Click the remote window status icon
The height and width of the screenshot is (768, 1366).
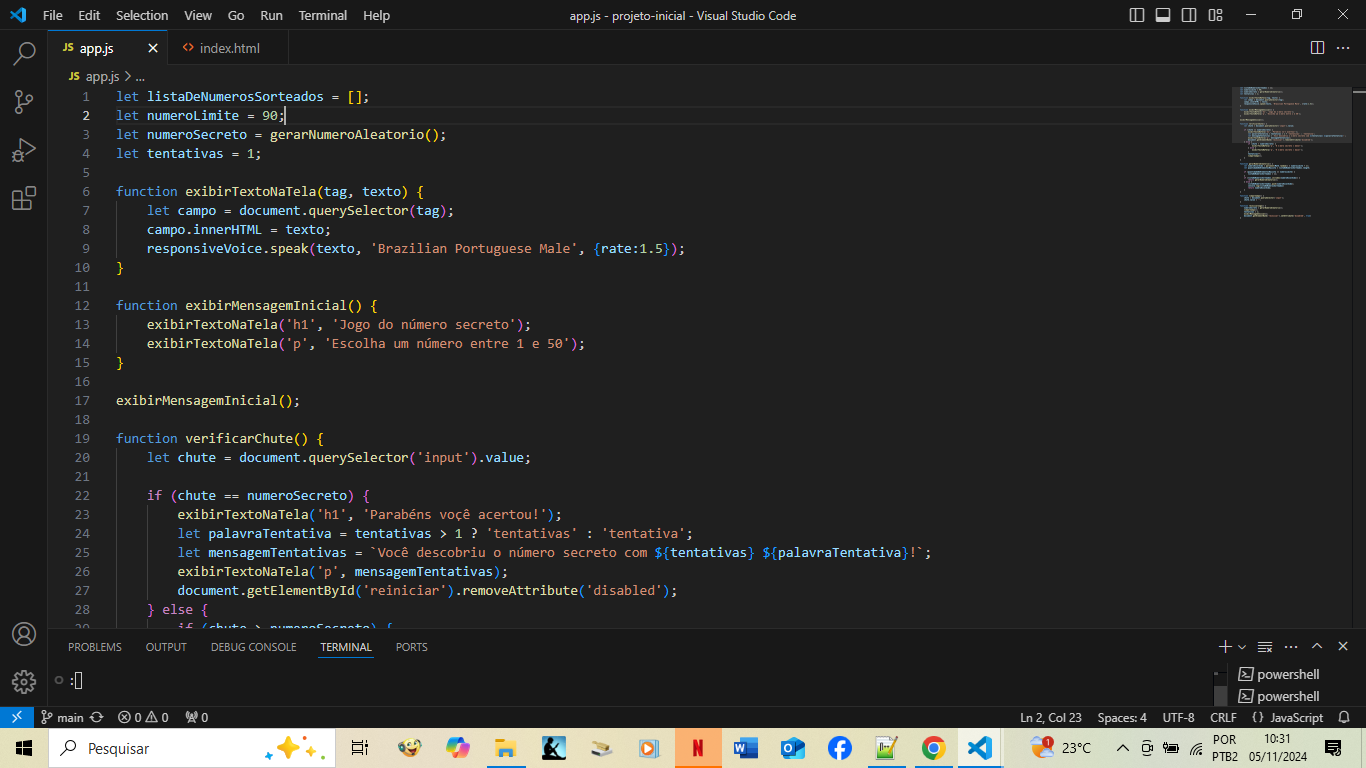(x=16, y=717)
